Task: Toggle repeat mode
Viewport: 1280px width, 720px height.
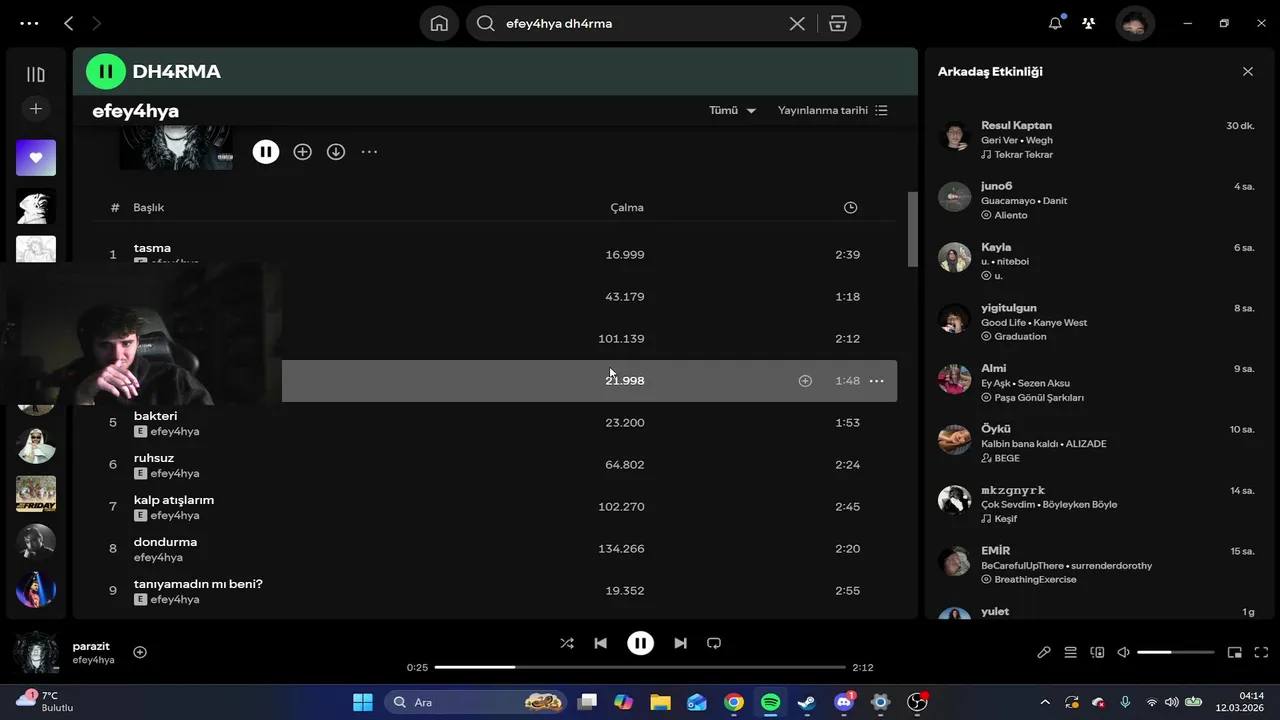Action: (x=714, y=643)
